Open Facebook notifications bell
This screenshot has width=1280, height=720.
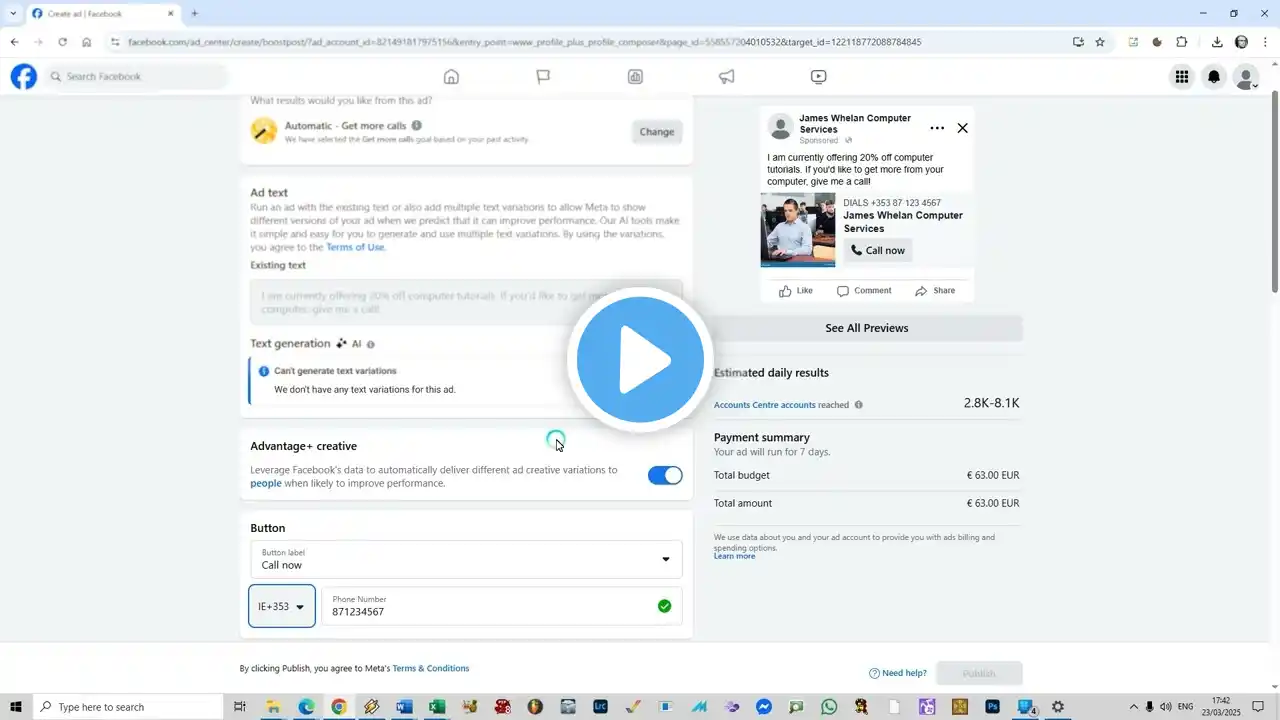1214,77
